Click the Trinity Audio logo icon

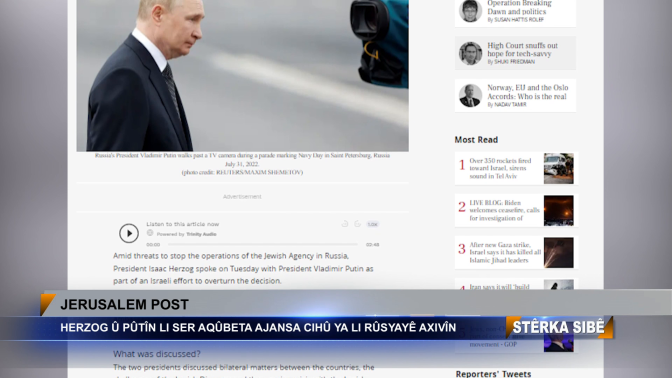pyautogui.click(x=150, y=233)
